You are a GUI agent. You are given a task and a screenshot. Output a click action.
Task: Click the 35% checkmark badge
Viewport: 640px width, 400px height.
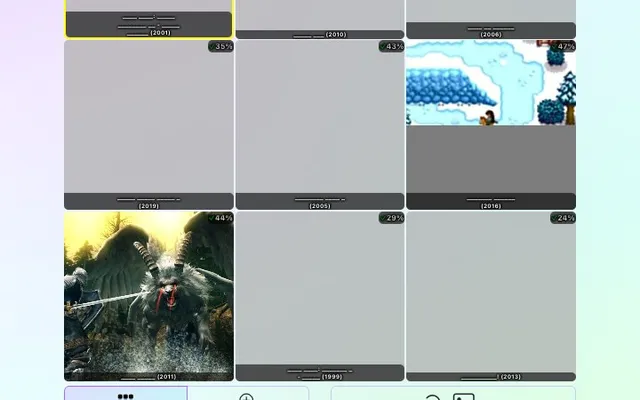221,47
